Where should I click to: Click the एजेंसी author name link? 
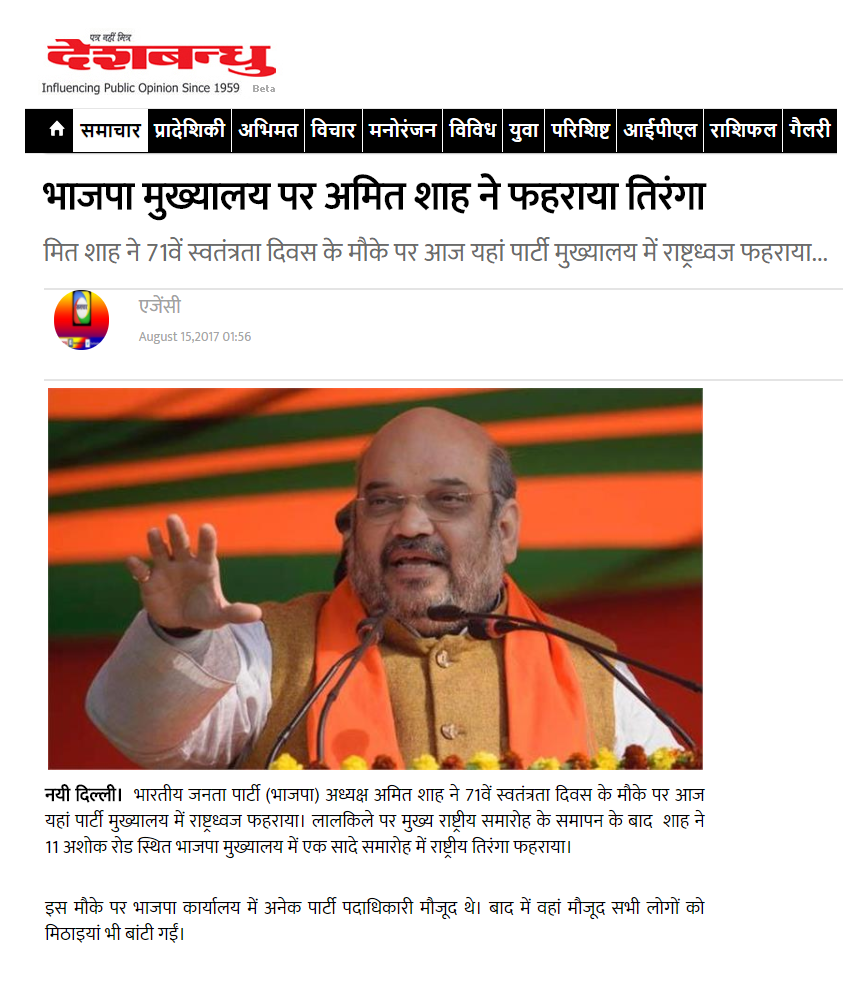click(x=160, y=306)
